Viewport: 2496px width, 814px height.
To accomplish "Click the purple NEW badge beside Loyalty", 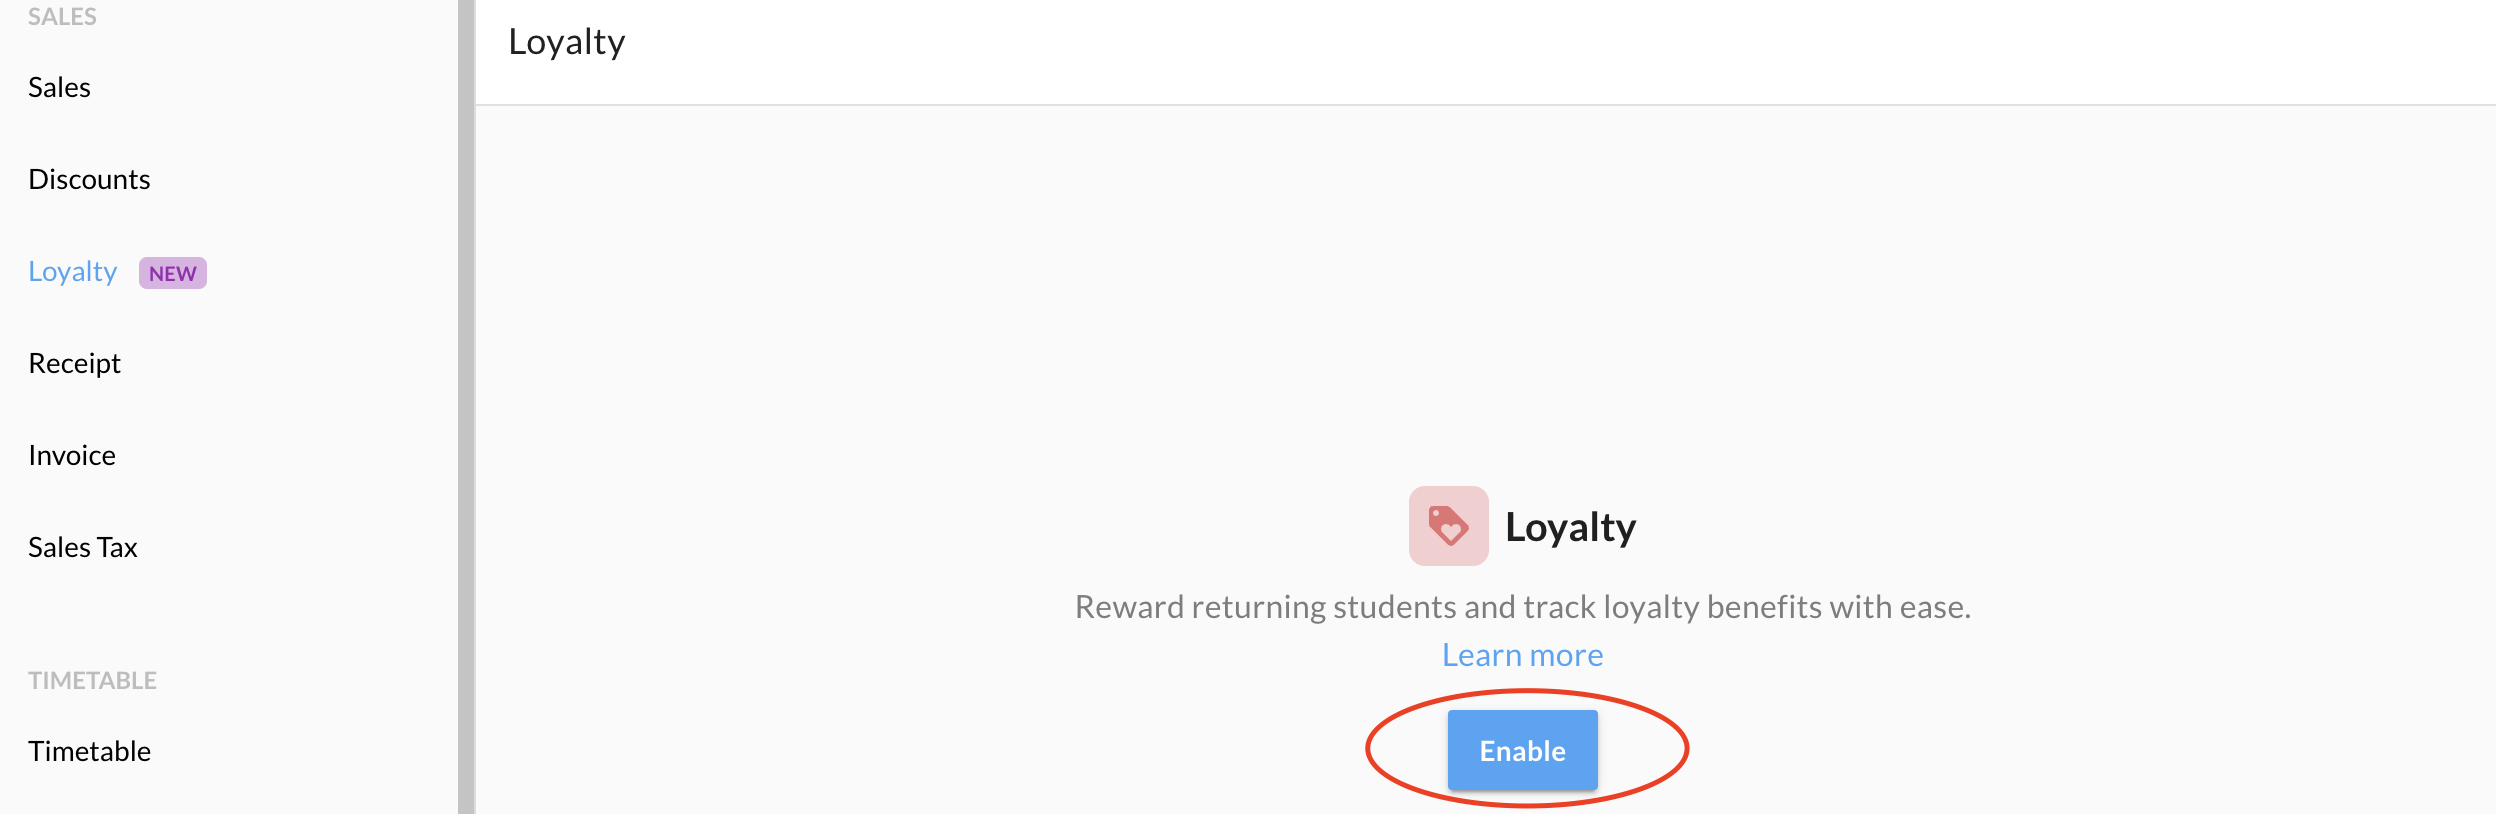I will (x=173, y=273).
